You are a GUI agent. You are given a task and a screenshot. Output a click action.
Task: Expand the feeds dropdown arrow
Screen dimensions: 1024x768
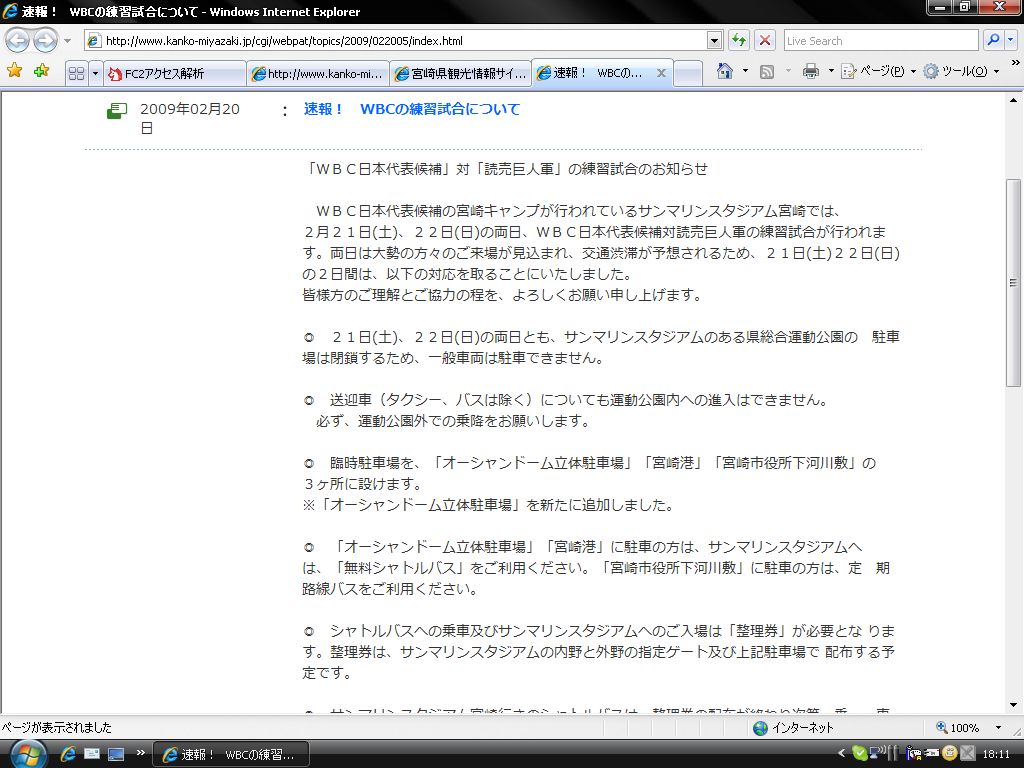[x=788, y=71]
